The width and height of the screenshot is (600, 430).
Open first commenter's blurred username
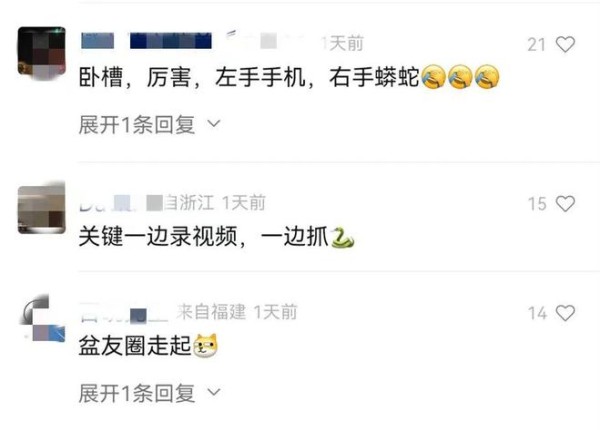click(147, 41)
